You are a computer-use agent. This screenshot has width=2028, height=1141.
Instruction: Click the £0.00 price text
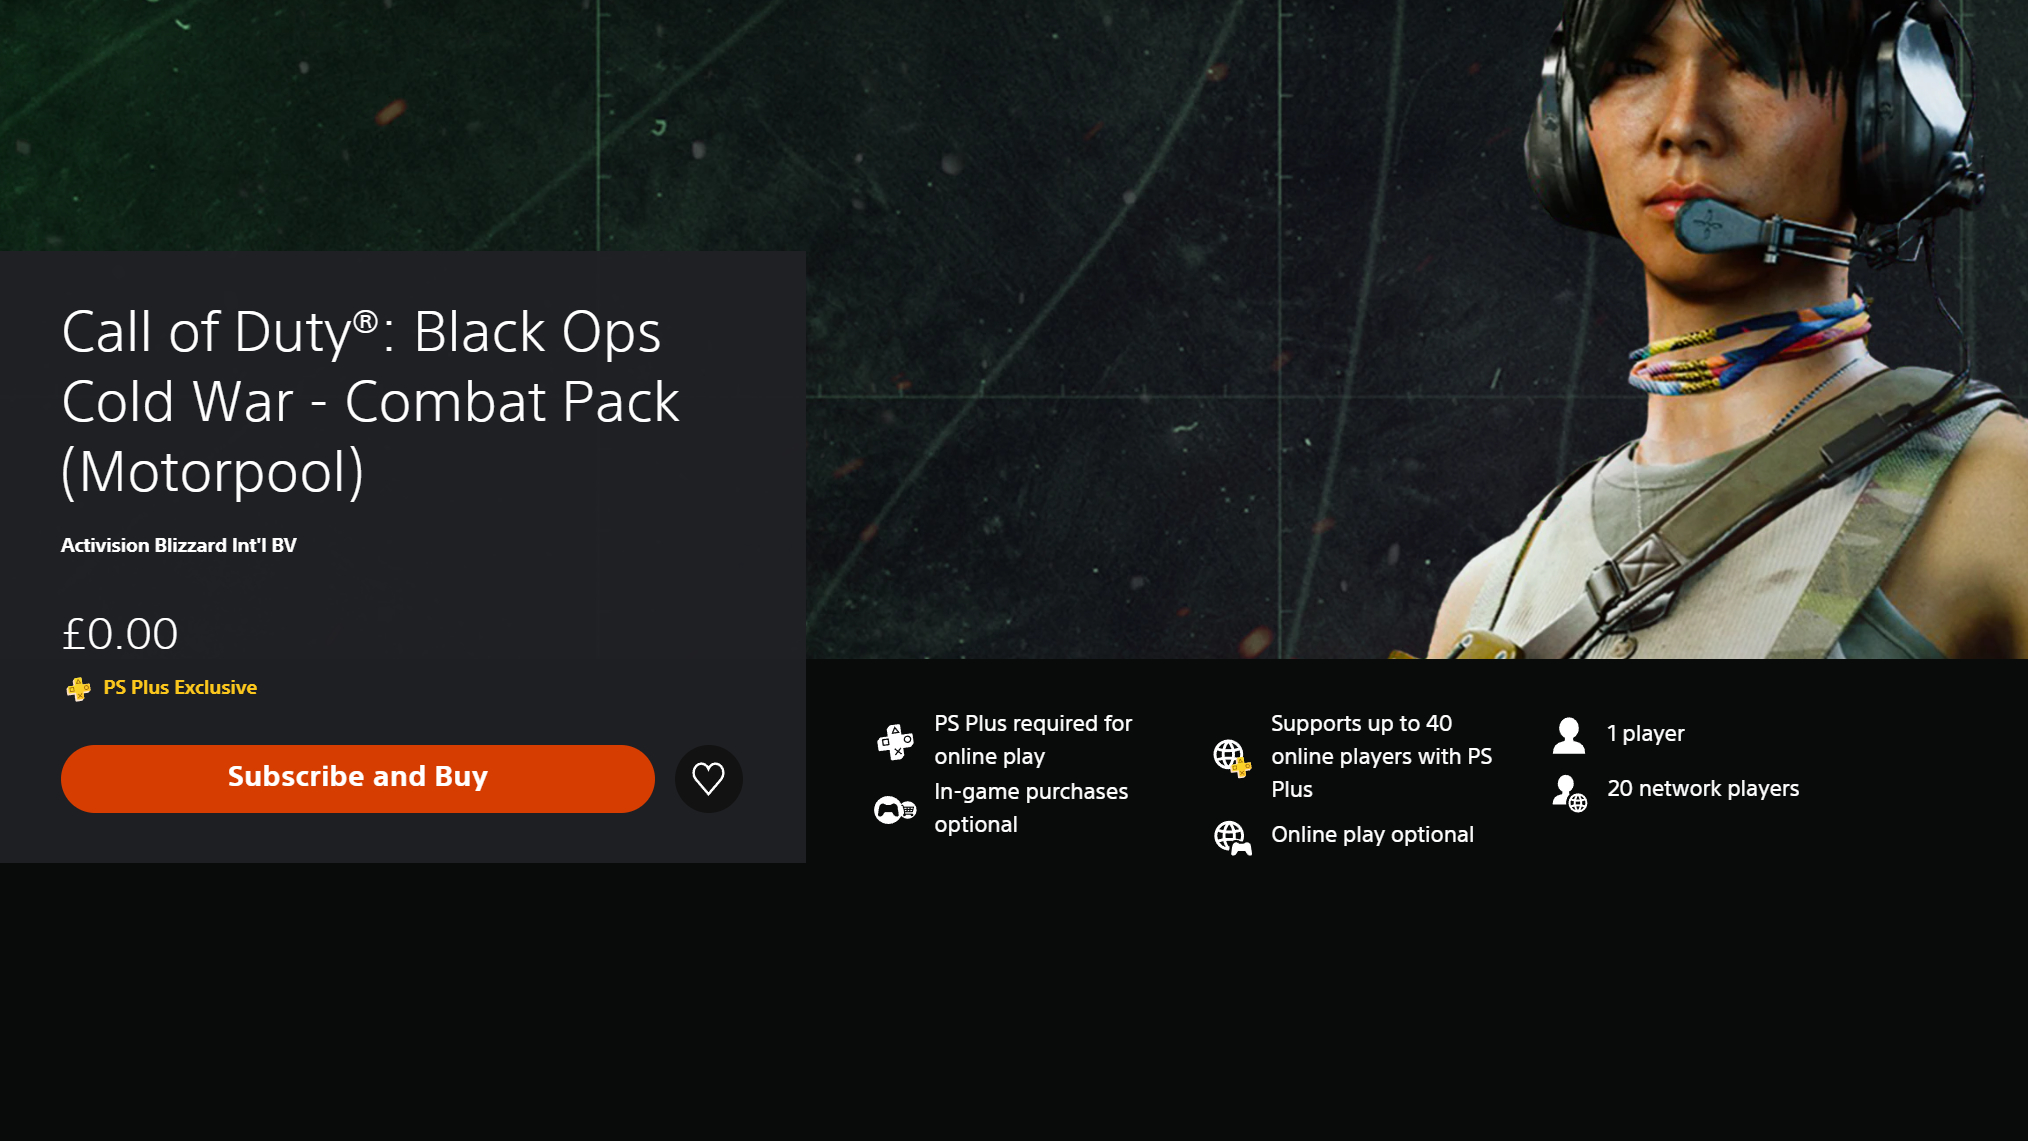120,634
